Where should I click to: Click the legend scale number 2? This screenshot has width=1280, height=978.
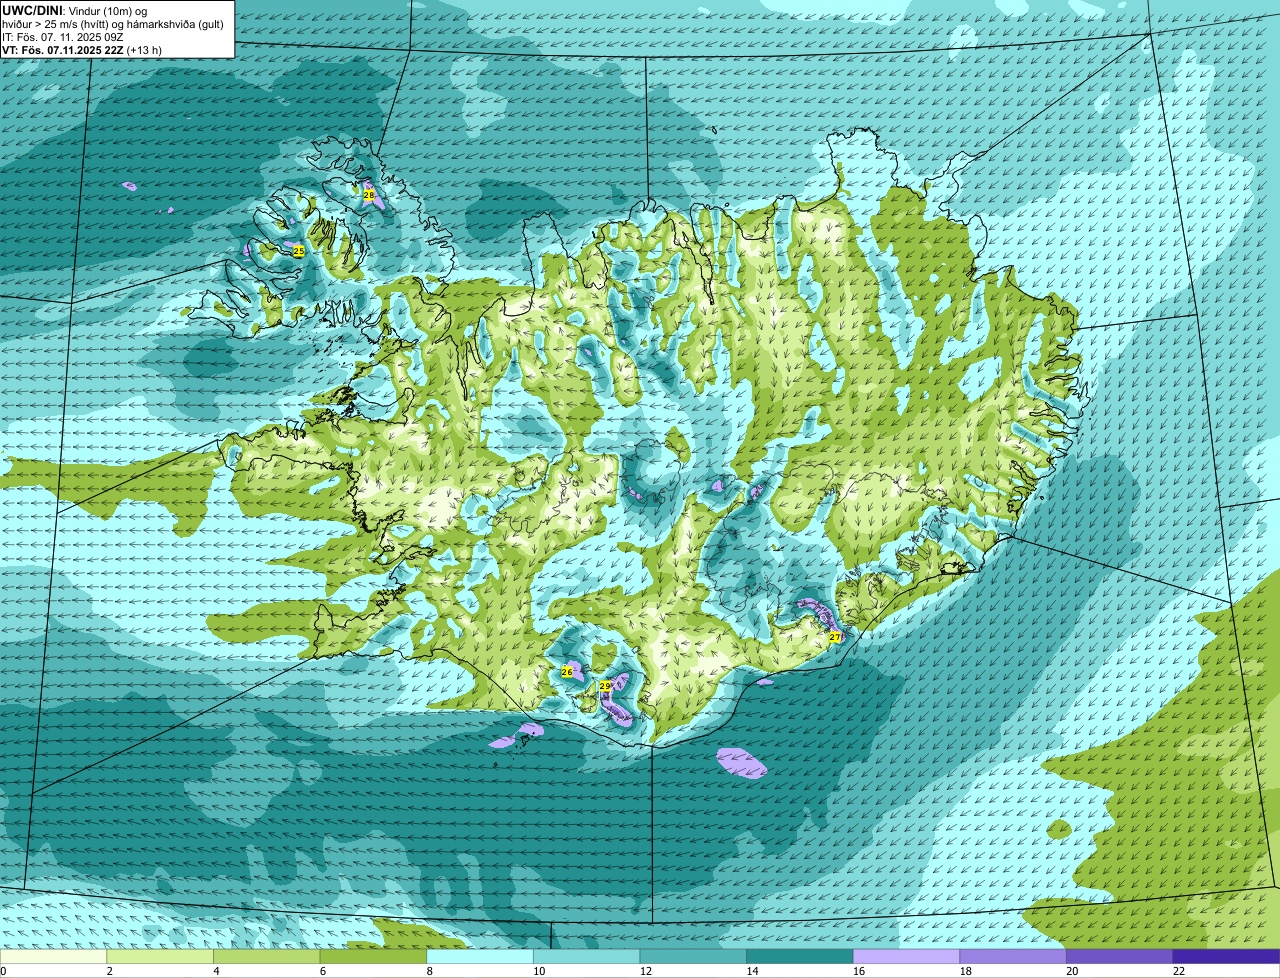[x=109, y=971]
